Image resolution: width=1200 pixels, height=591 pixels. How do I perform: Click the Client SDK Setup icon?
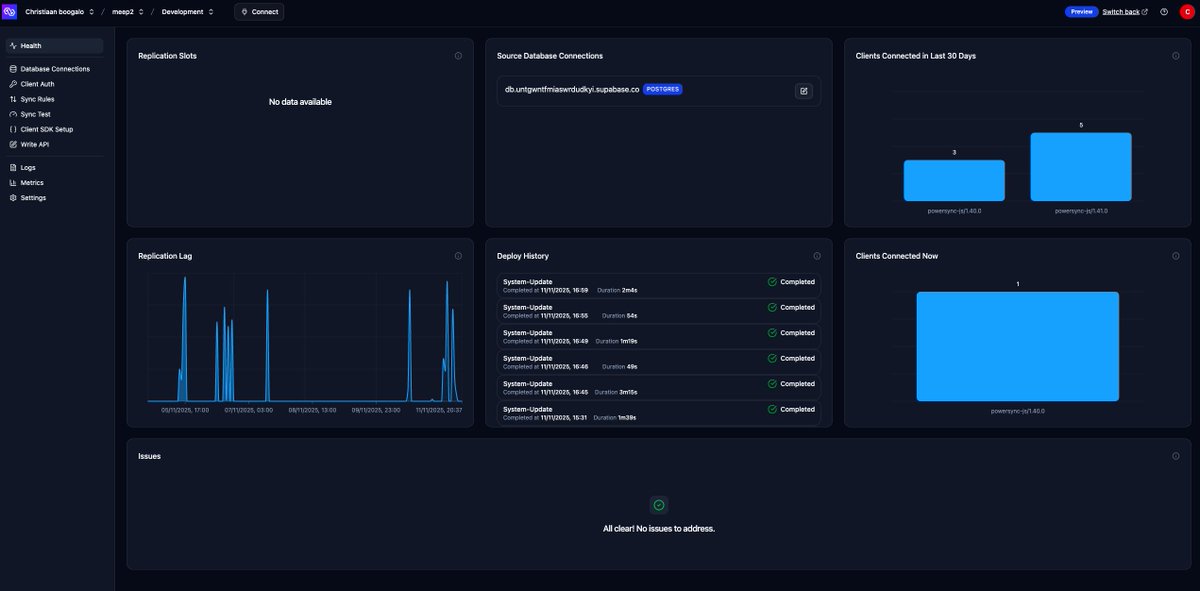pyautogui.click(x=14, y=128)
